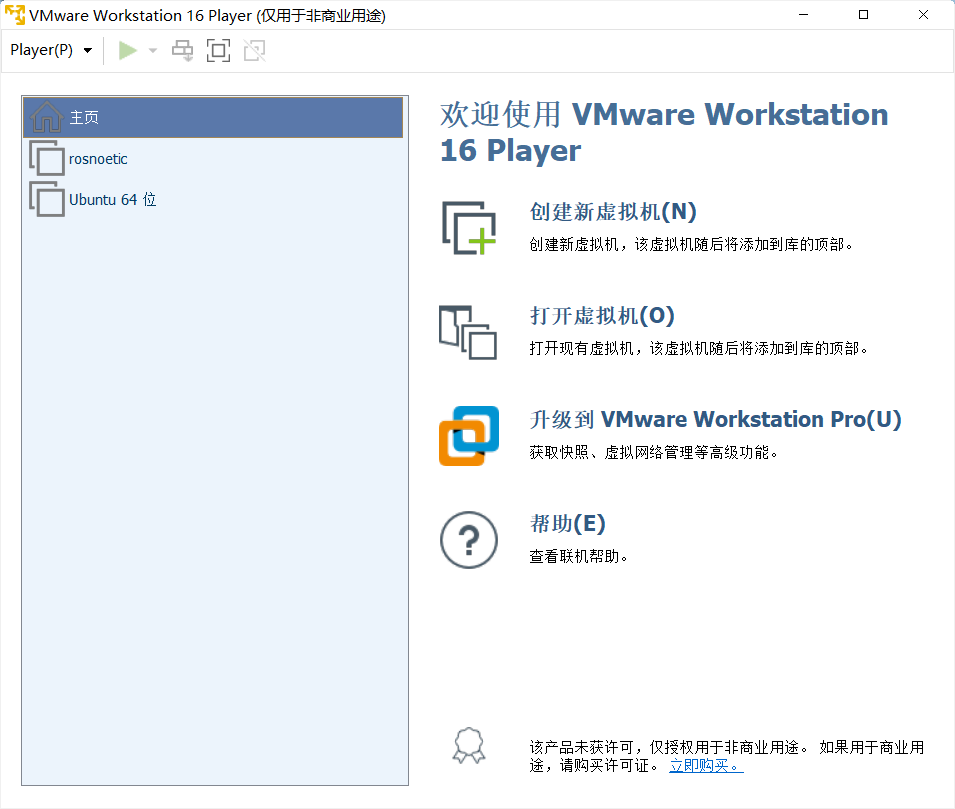Expand the power options dropdown arrow

(153, 51)
